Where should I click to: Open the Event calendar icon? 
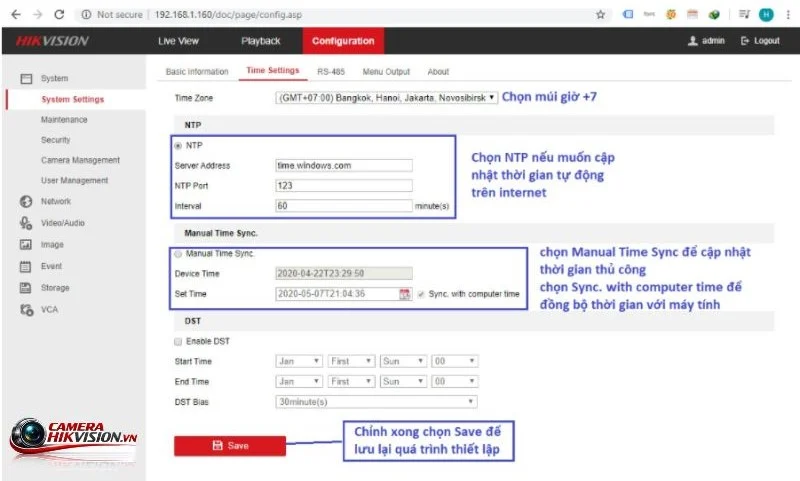pyautogui.click(x=25, y=266)
